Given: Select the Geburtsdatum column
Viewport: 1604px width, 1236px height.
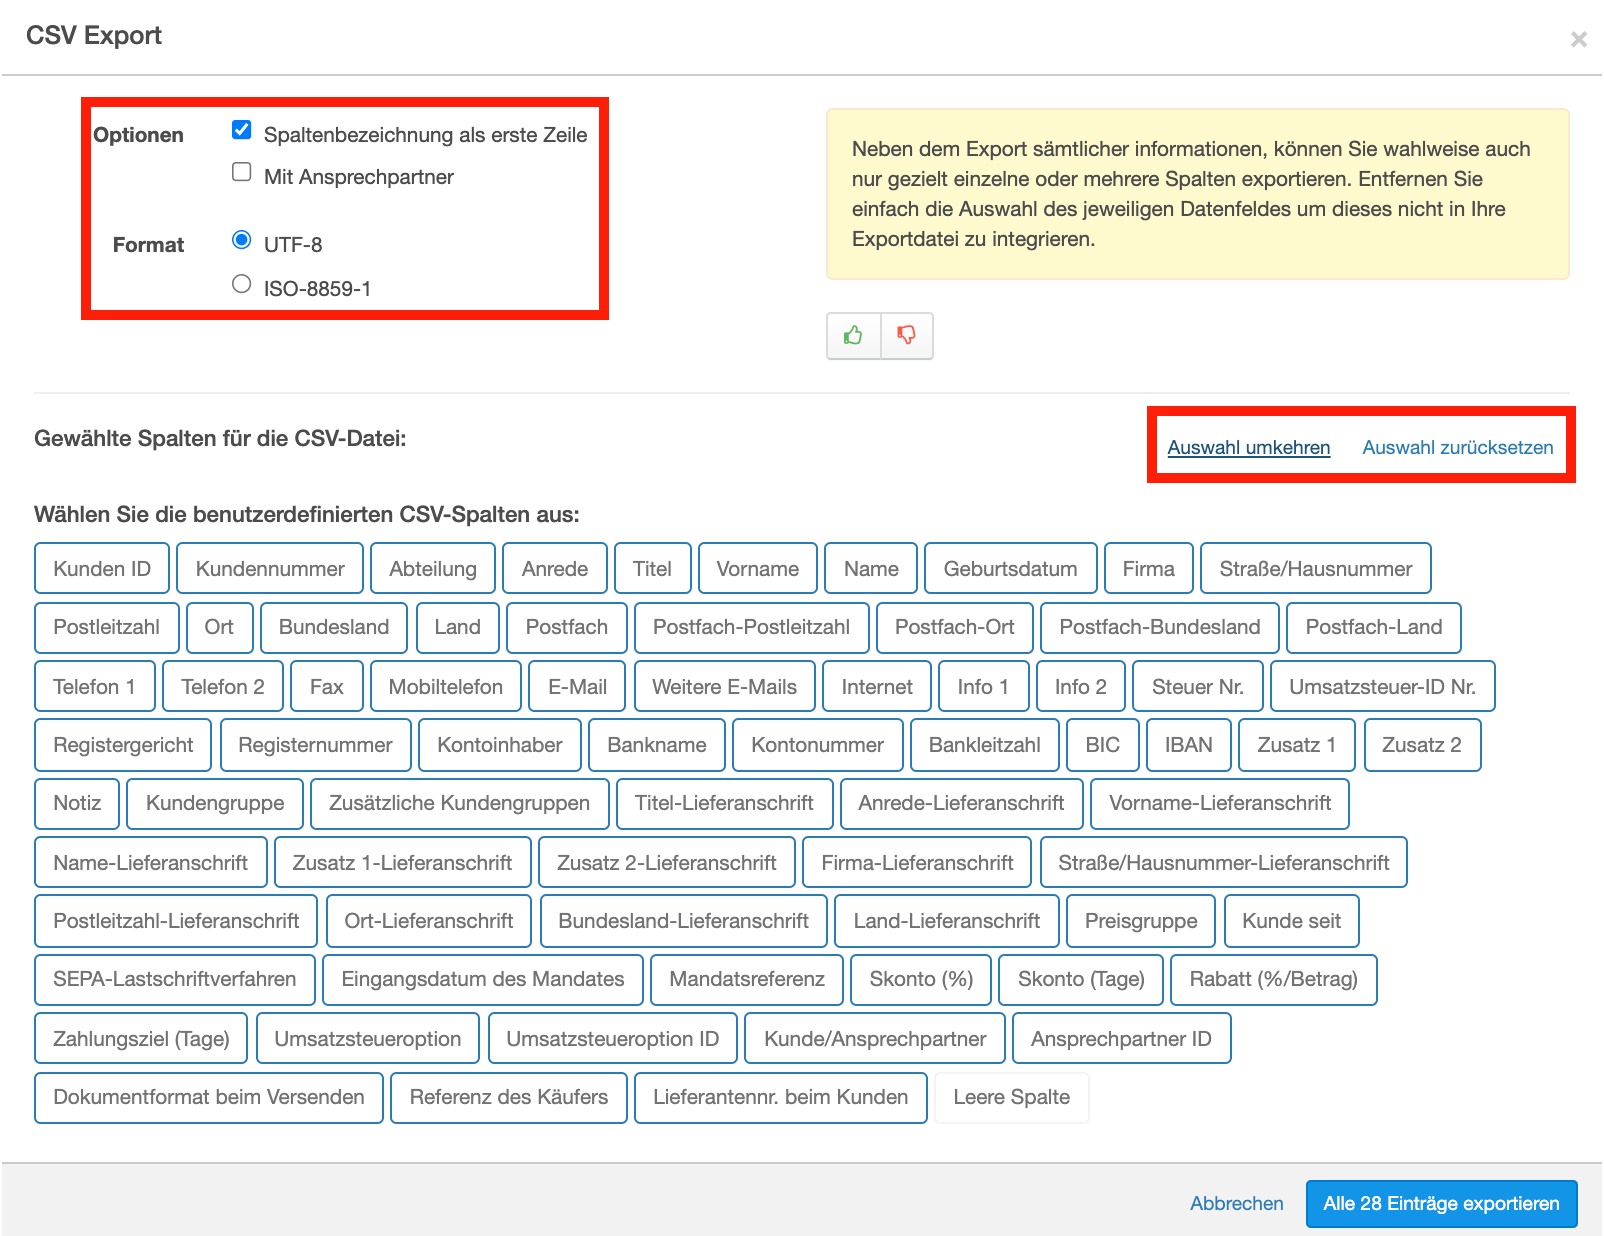Looking at the screenshot, I should pos(1010,569).
